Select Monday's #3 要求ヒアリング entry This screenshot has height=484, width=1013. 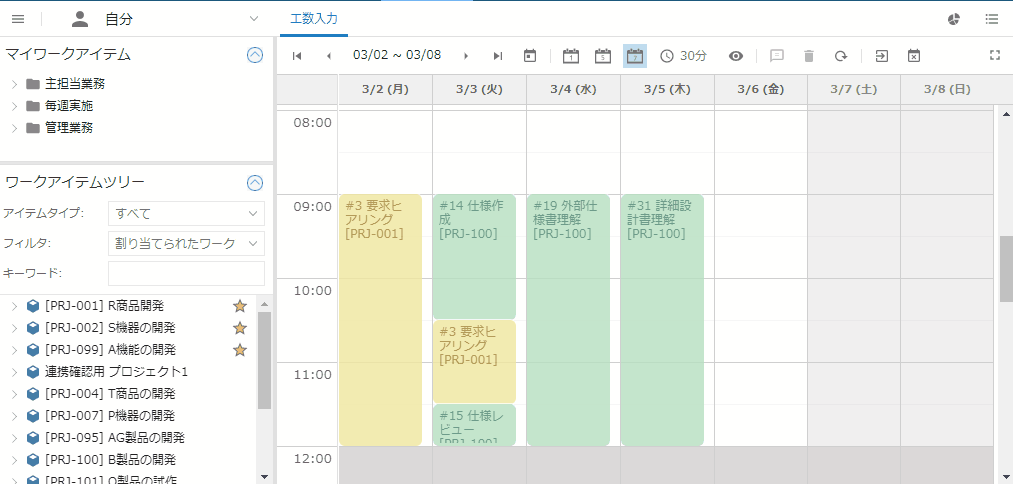tap(381, 320)
